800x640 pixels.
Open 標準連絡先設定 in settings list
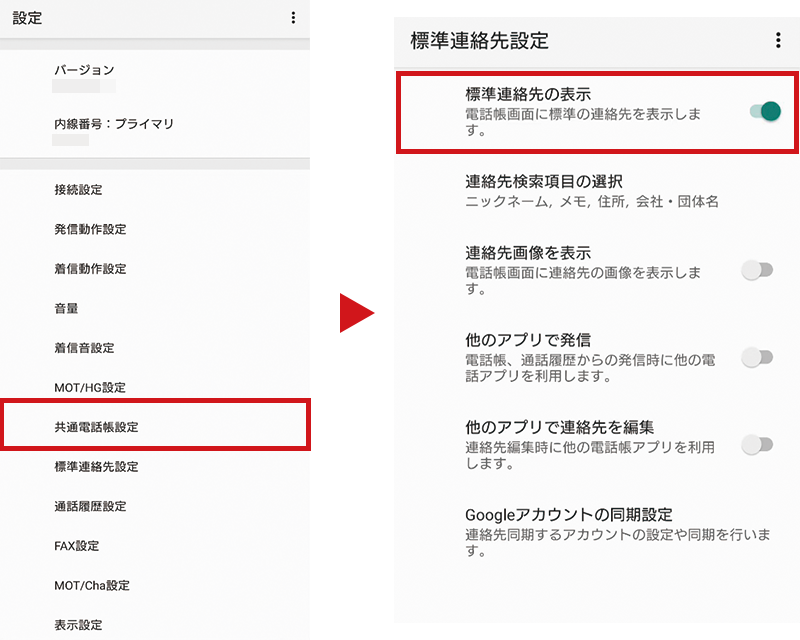(x=155, y=466)
